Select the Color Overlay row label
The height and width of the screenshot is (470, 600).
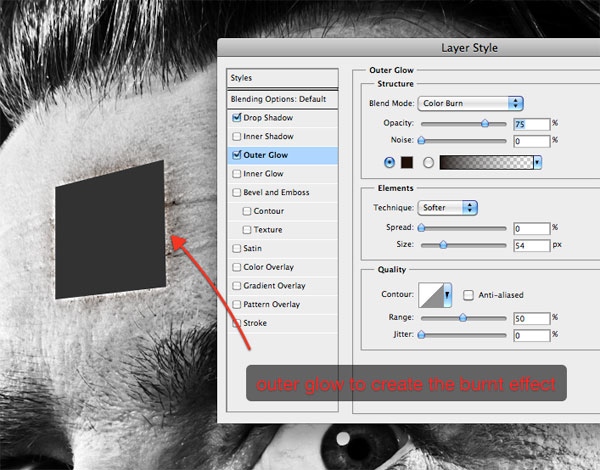[269, 267]
